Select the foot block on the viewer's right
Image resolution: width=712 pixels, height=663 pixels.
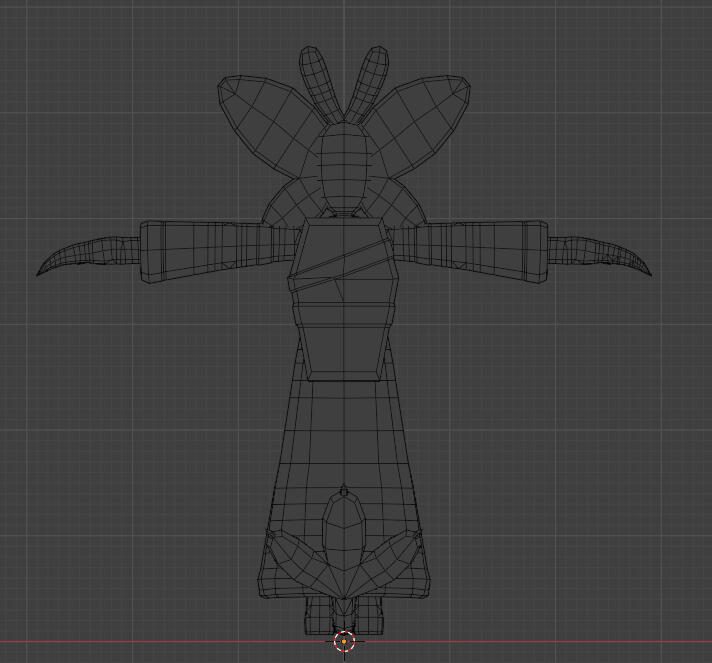(369, 616)
